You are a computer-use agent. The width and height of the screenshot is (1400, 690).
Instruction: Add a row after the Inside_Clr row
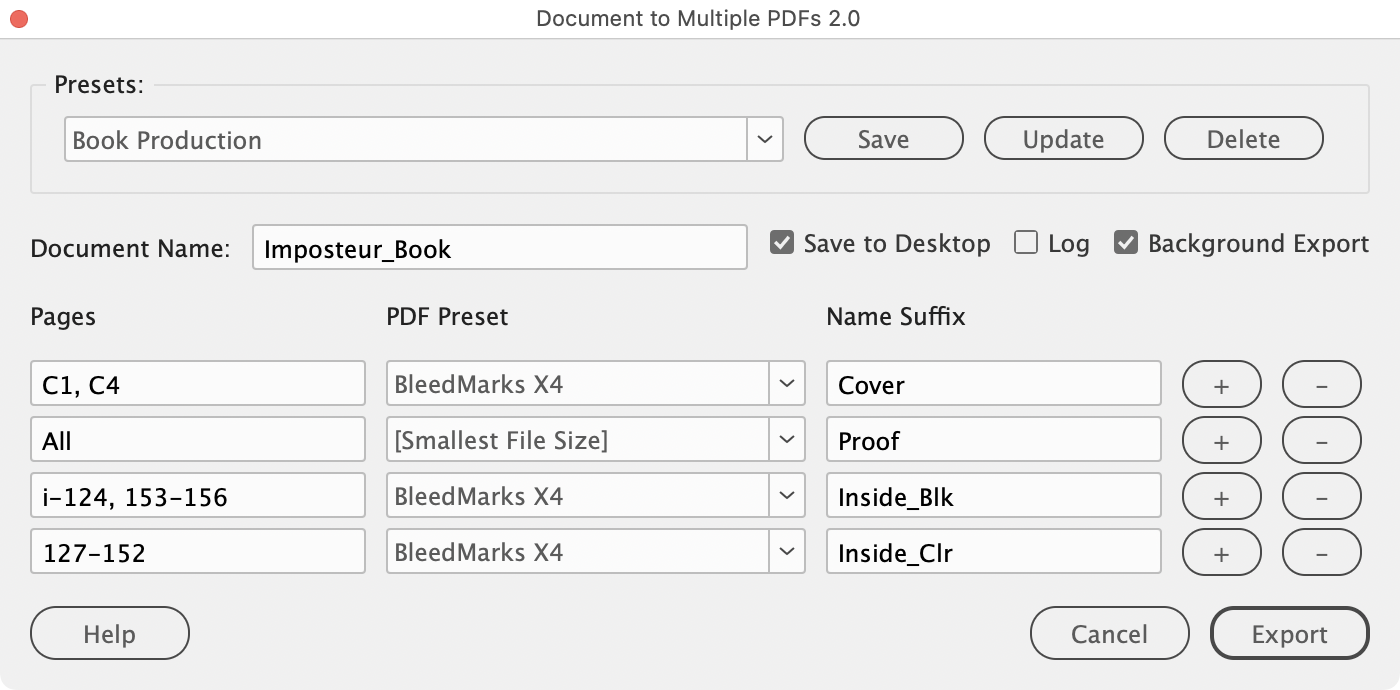(x=1221, y=552)
